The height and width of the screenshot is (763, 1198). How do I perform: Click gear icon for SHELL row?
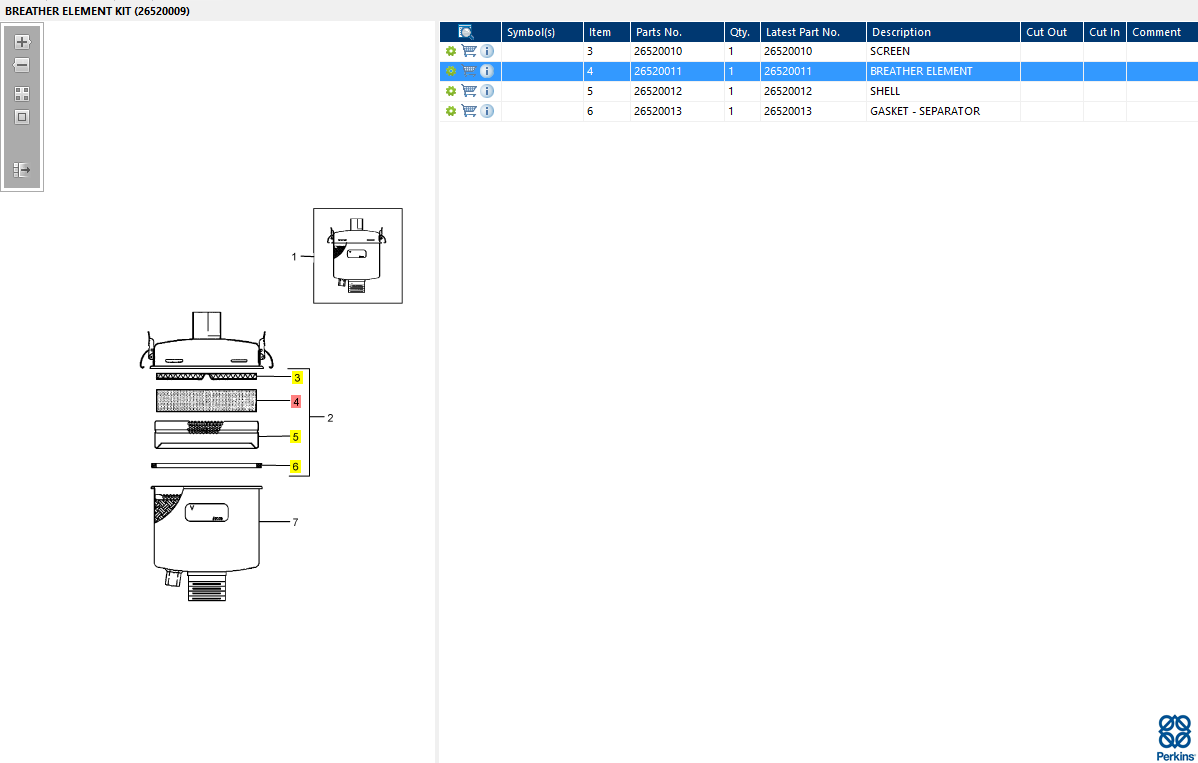click(451, 91)
